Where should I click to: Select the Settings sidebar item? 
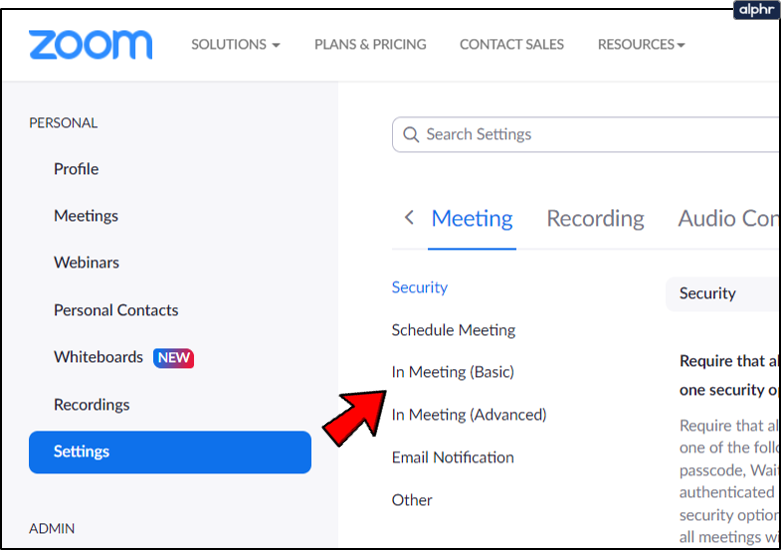170,452
